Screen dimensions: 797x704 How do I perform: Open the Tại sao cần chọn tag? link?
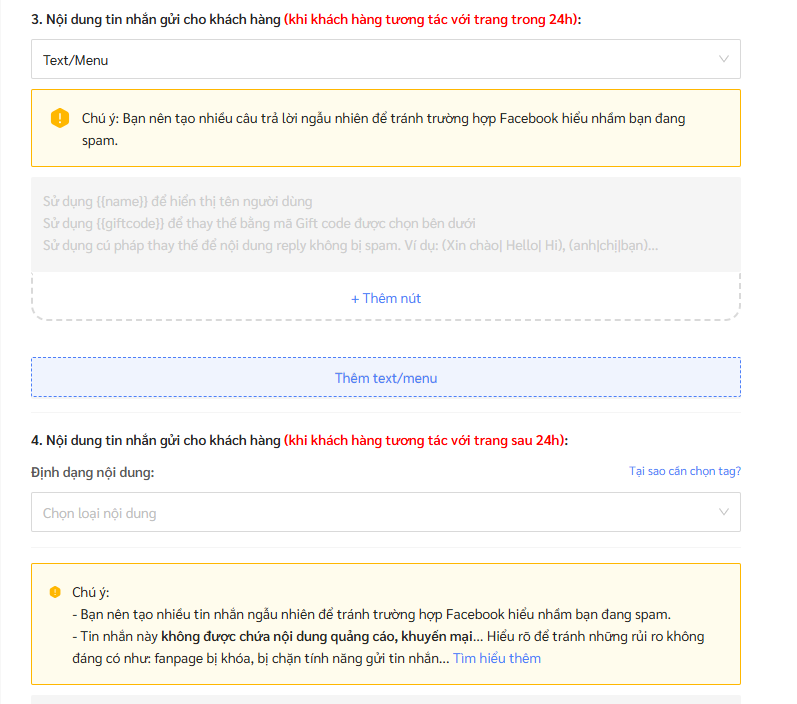click(x=684, y=471)
